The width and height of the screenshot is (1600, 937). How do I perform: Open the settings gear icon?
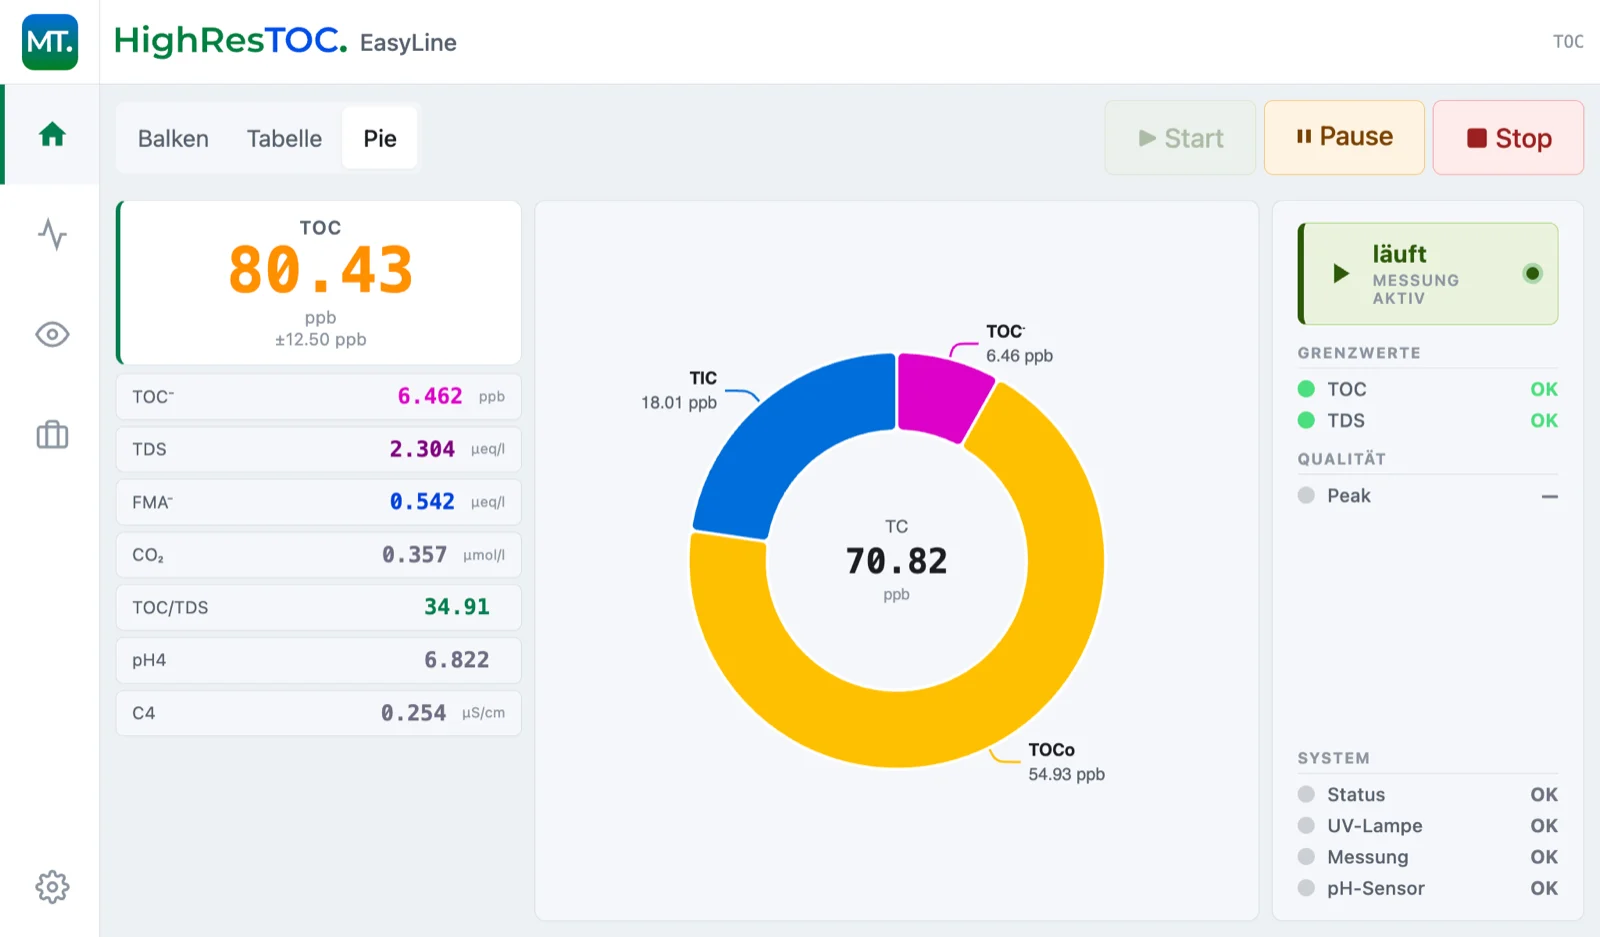pyautogui.click(x=52, y=886)
